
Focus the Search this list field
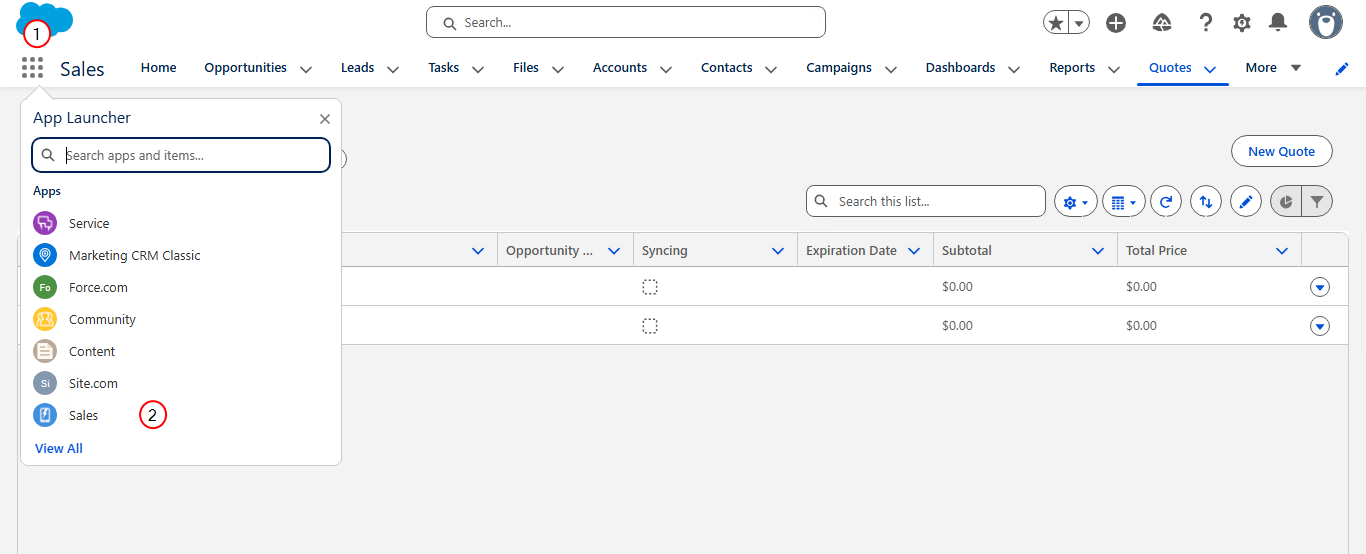[926, 201]
